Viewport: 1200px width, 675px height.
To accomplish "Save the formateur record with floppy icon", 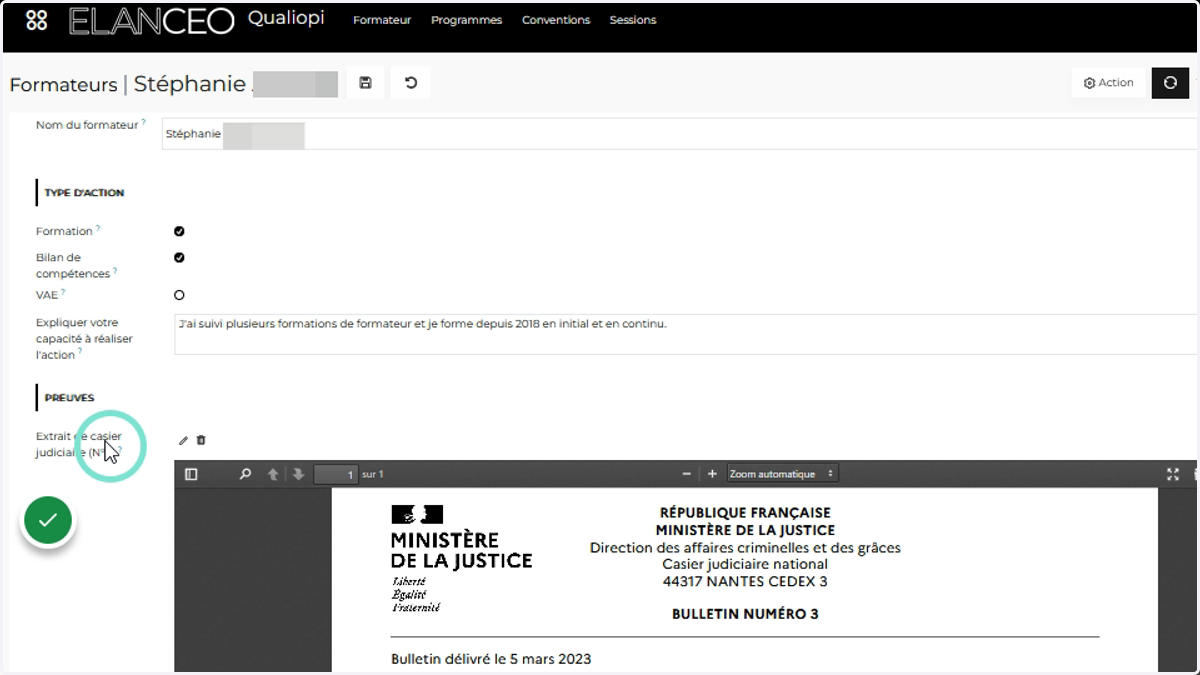I will point(365,83).
